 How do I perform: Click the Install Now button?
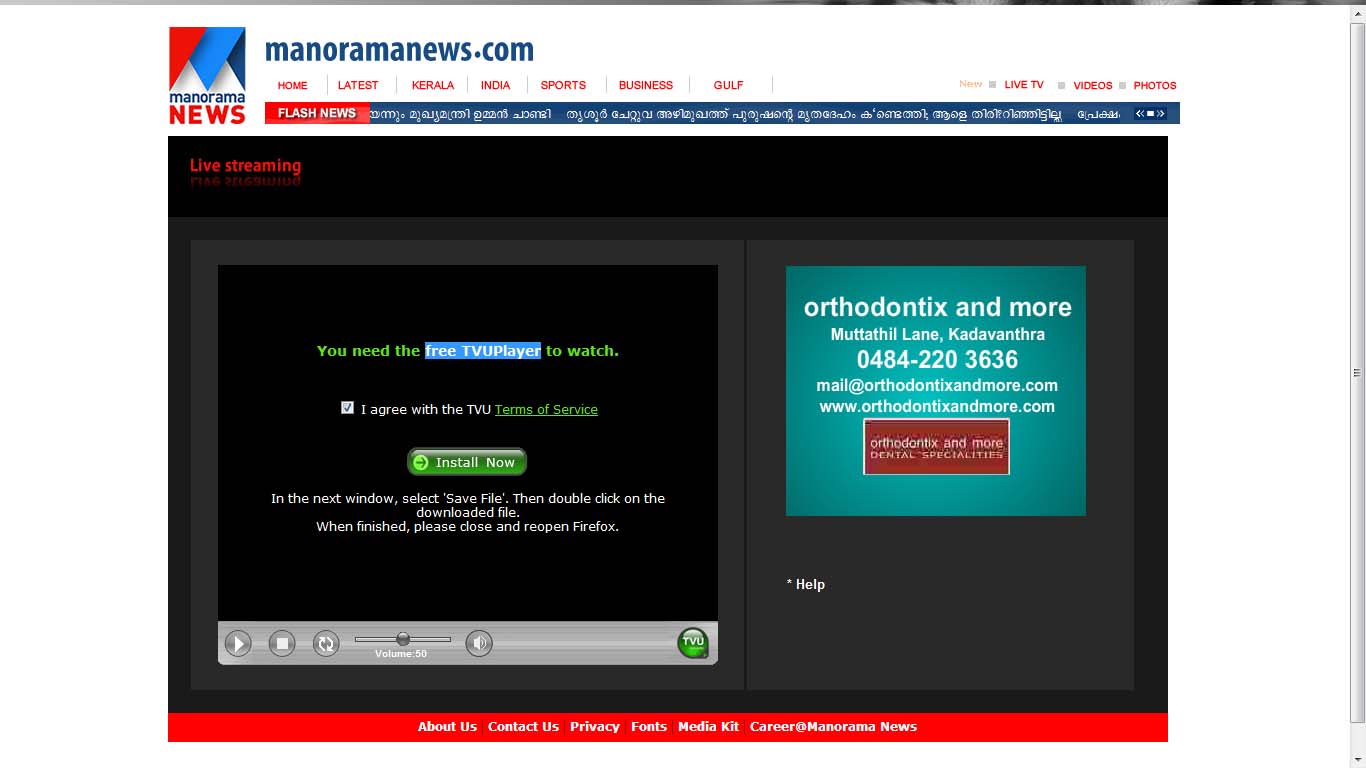point(467,462)
